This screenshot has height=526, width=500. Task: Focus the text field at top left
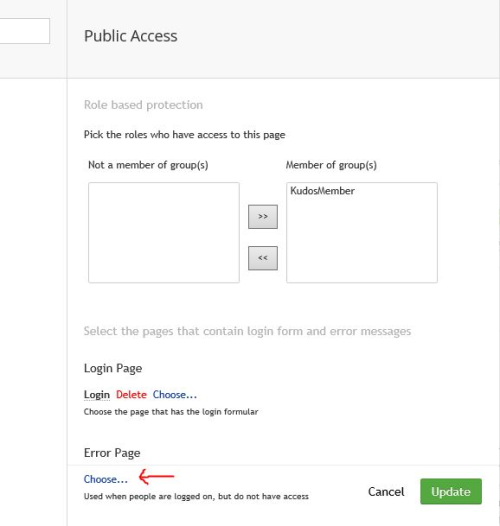(x=25, y=31)
